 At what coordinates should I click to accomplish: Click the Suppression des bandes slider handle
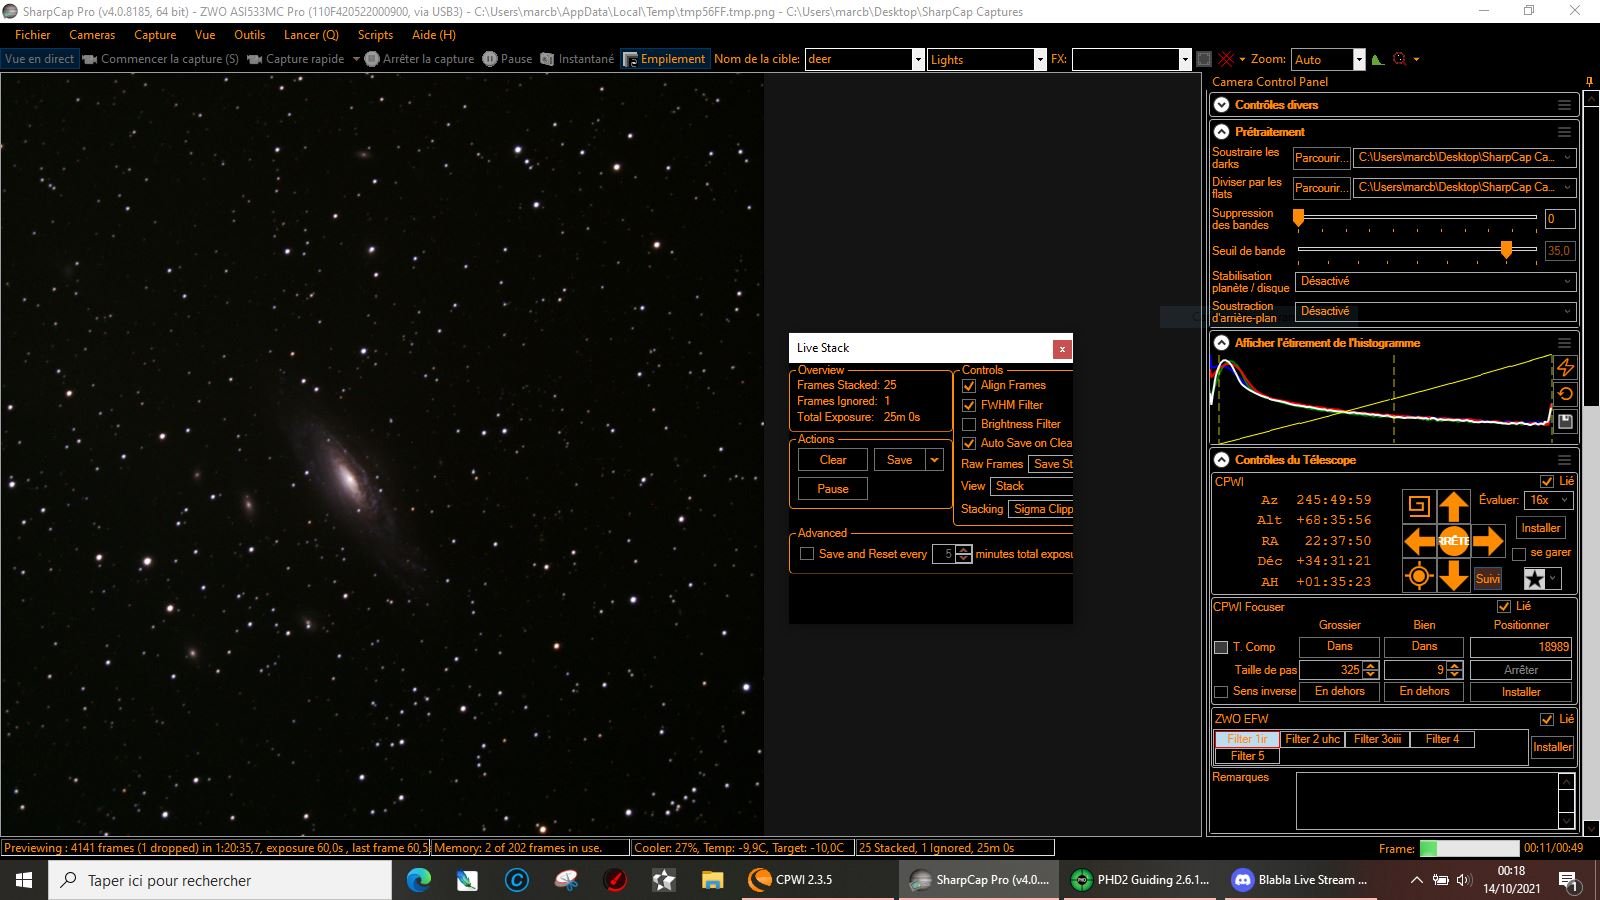1299,218
